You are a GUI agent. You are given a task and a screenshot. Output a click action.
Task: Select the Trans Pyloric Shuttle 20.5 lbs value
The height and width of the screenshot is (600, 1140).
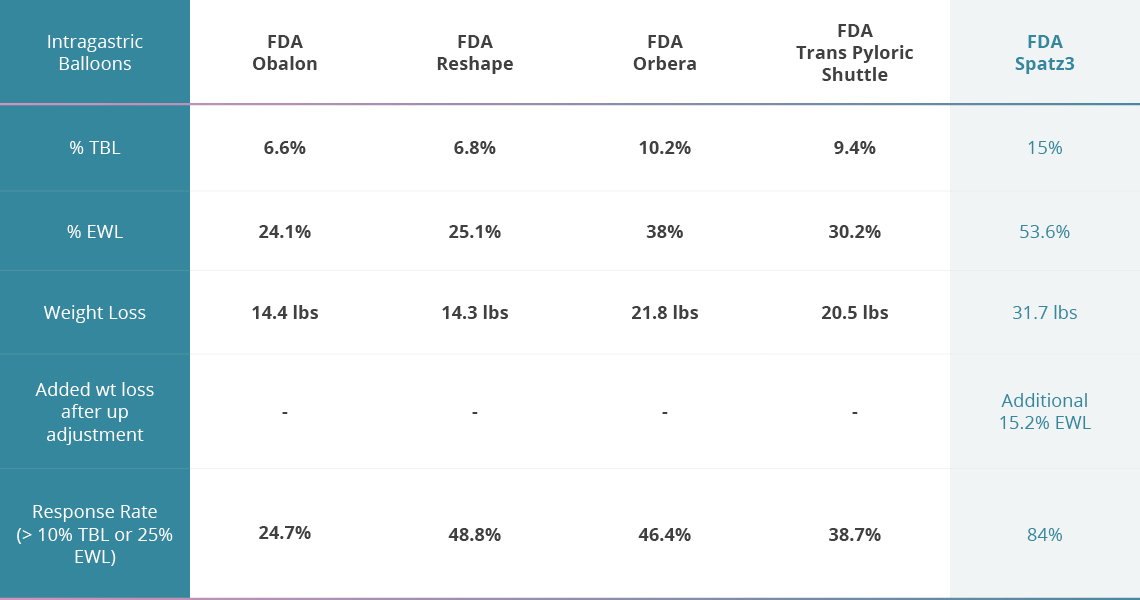855,313
